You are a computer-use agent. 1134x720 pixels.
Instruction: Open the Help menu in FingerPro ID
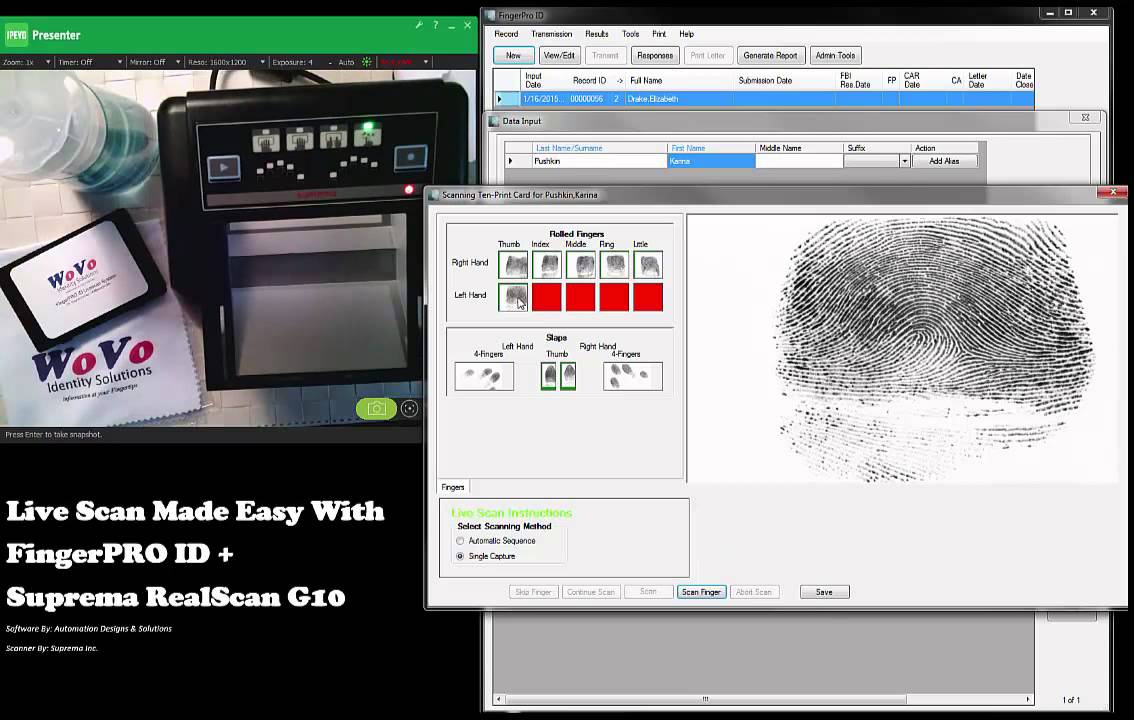click(686, 34)
